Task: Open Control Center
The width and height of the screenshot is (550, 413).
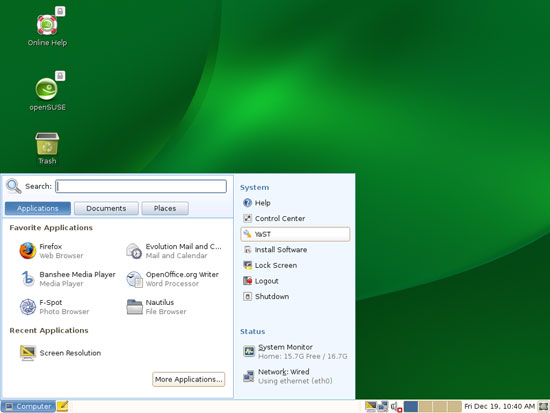Action: point(274,218)
